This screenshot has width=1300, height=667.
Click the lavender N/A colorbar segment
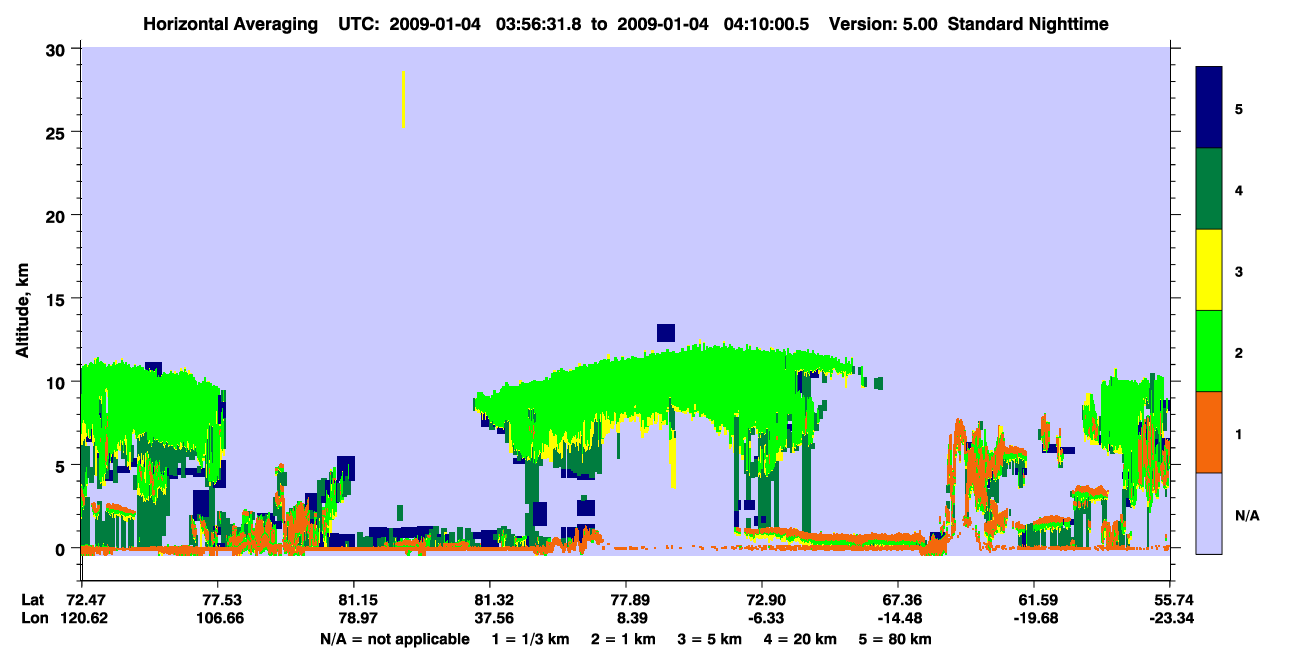click(x=1209, y=513)
